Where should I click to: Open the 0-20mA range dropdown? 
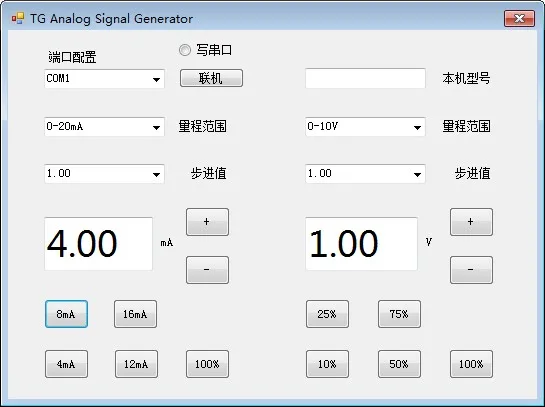[x=156, y=127]
